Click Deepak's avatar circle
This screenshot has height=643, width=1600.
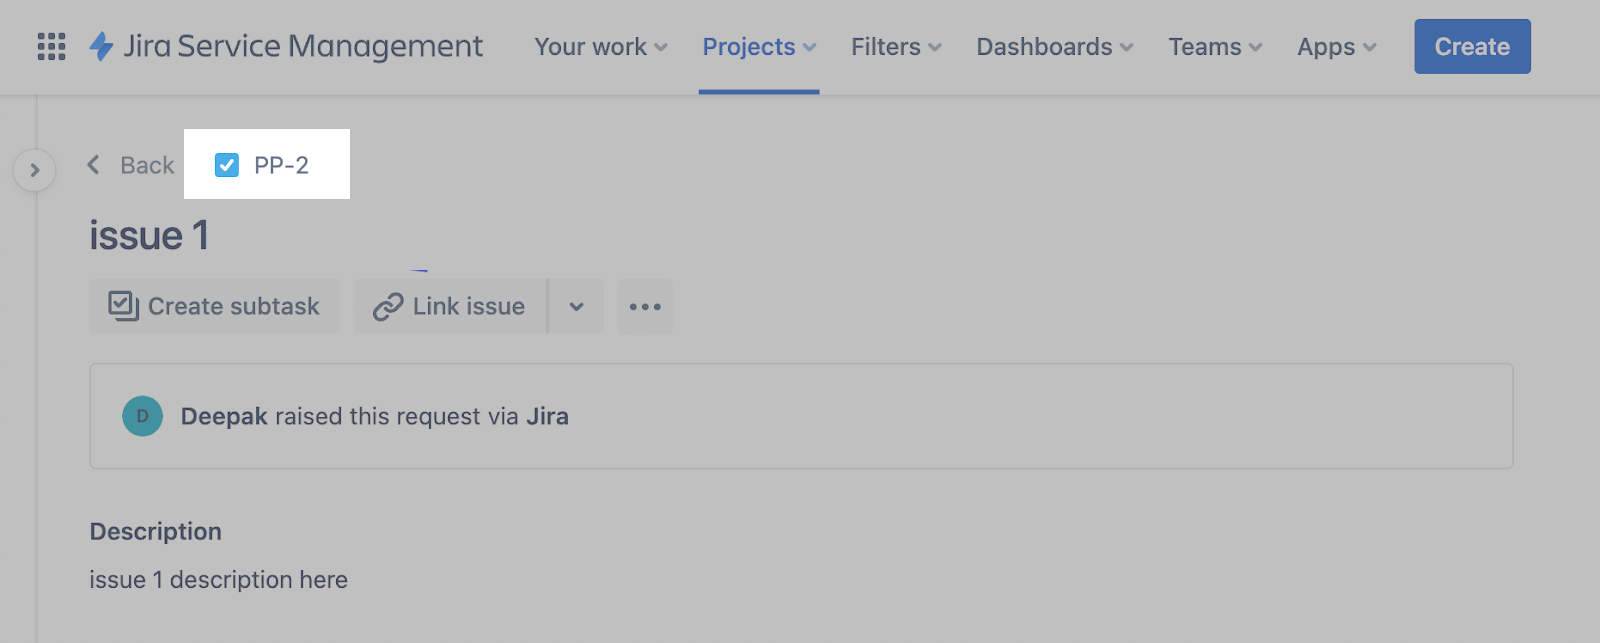click(x=142, y=416)
